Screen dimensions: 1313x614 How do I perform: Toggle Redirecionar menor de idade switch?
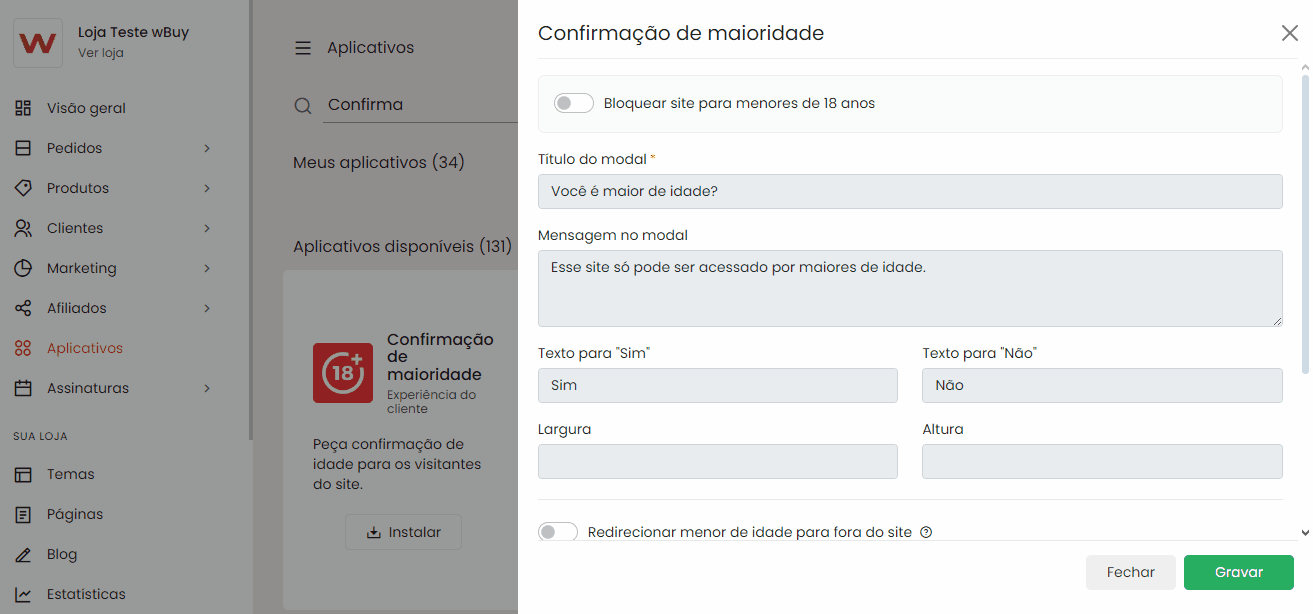(x=558, y=532)
